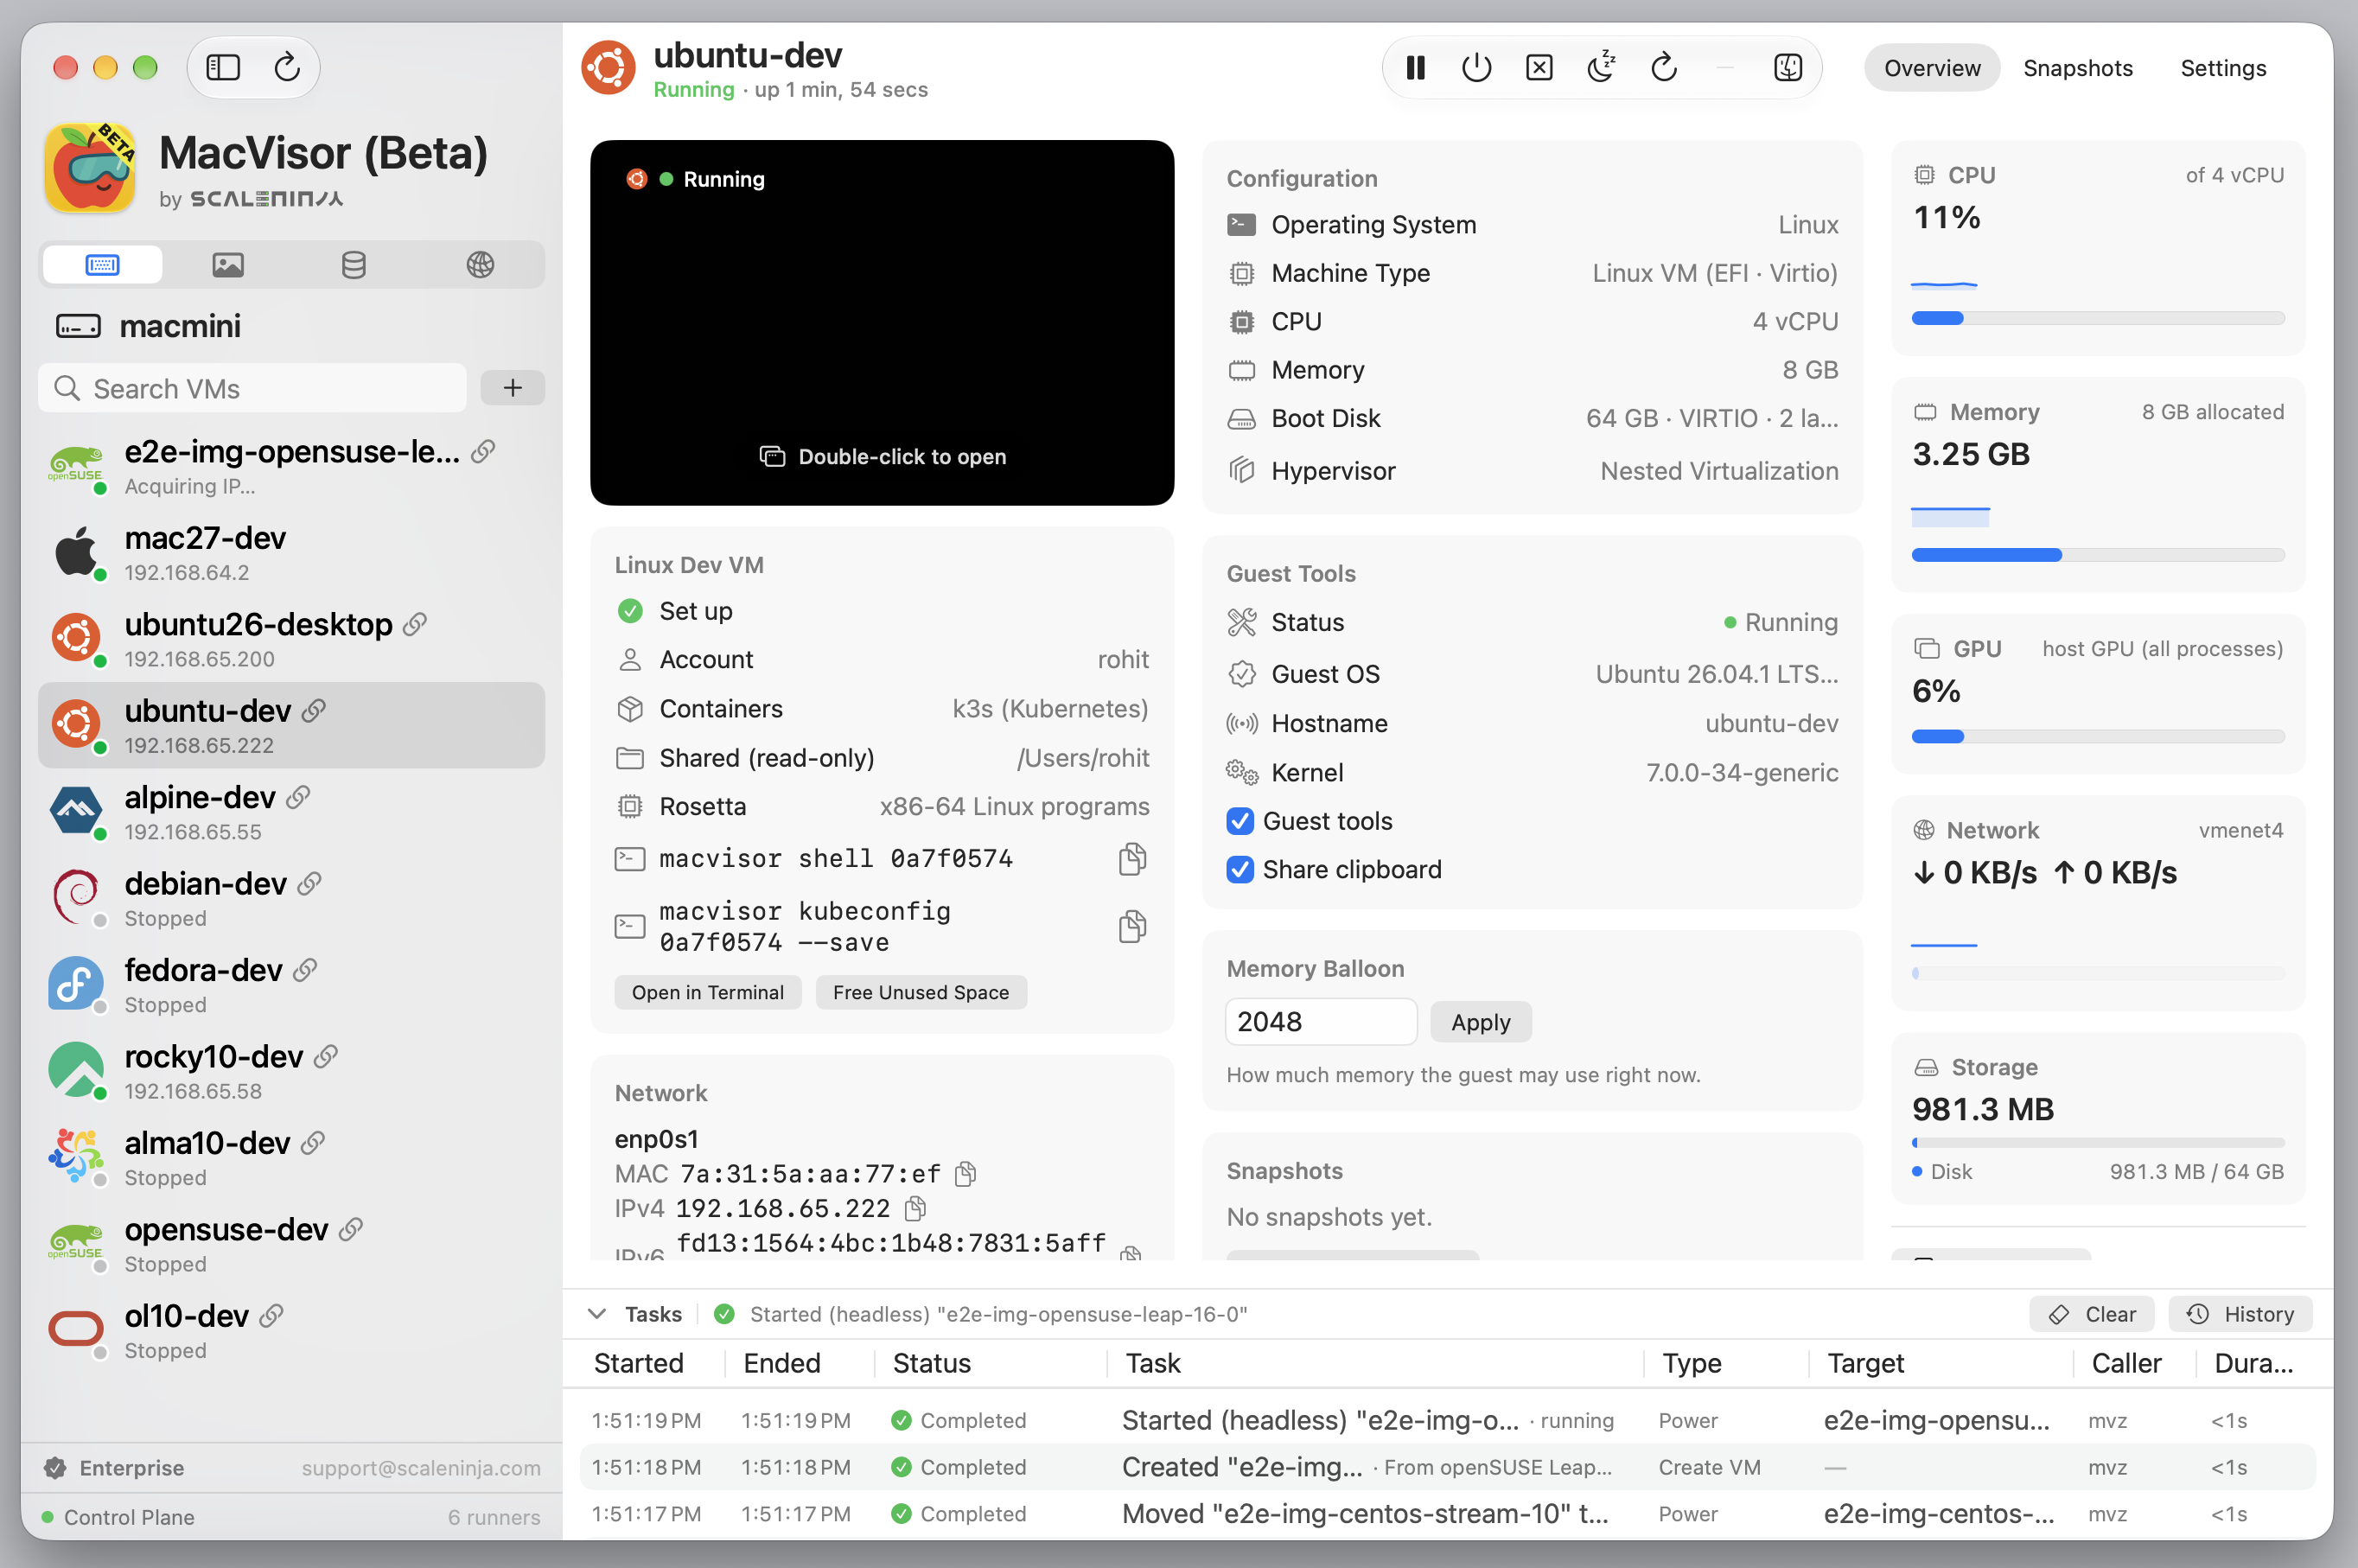
Task: Click the add new VM plus button
Action: 512,388
